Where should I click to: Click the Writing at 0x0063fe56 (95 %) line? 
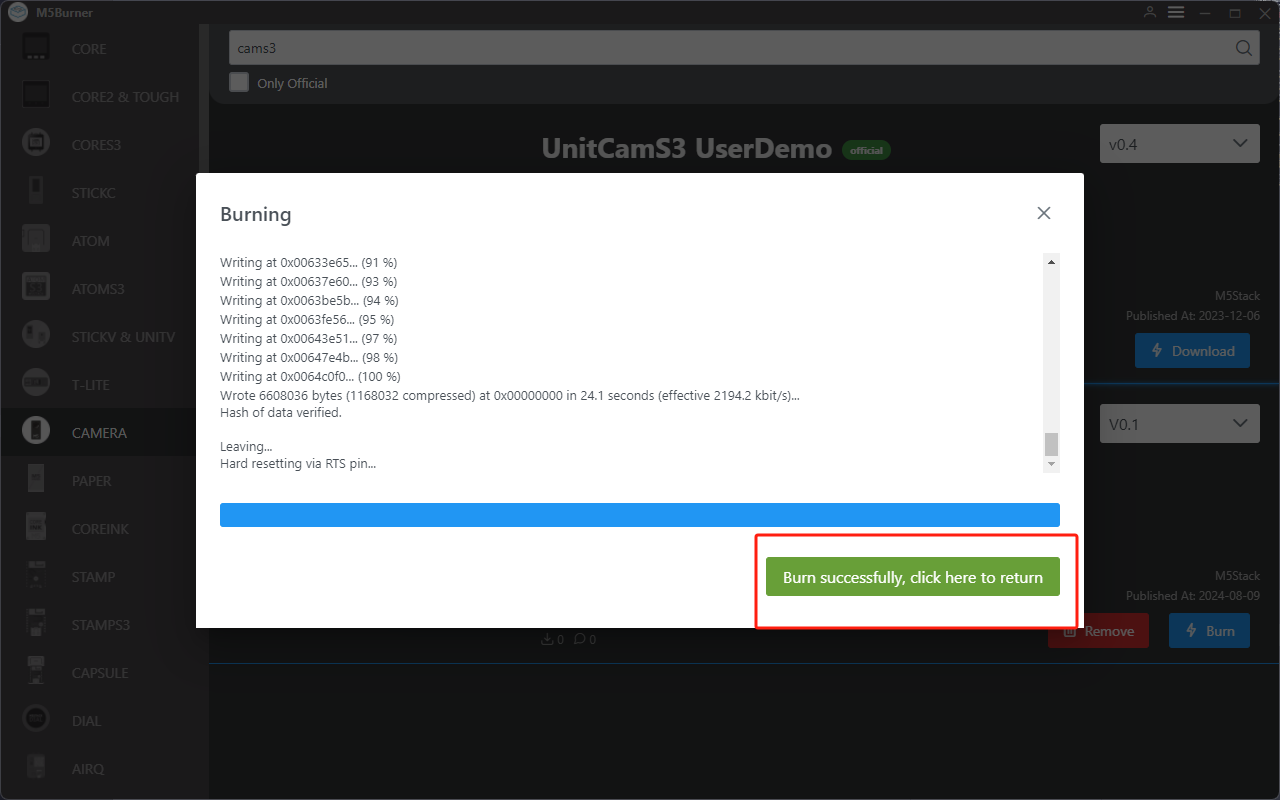tap(307, 320)
